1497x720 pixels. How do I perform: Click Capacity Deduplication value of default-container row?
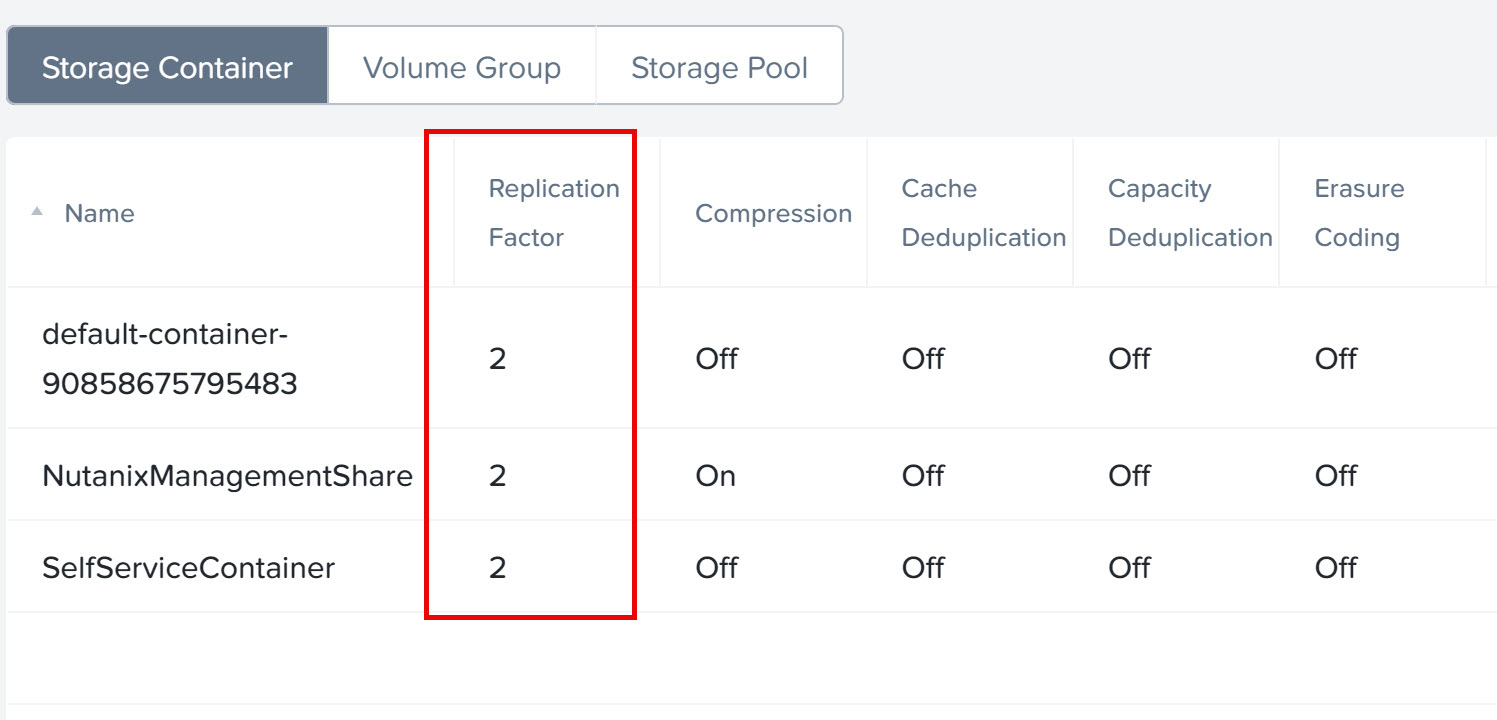tap(1129, 359)
